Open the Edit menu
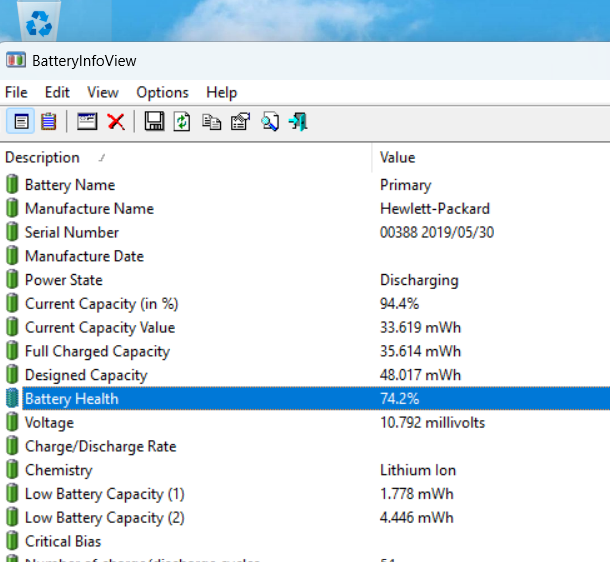This screenshot has height=562, width=610. 57,93
